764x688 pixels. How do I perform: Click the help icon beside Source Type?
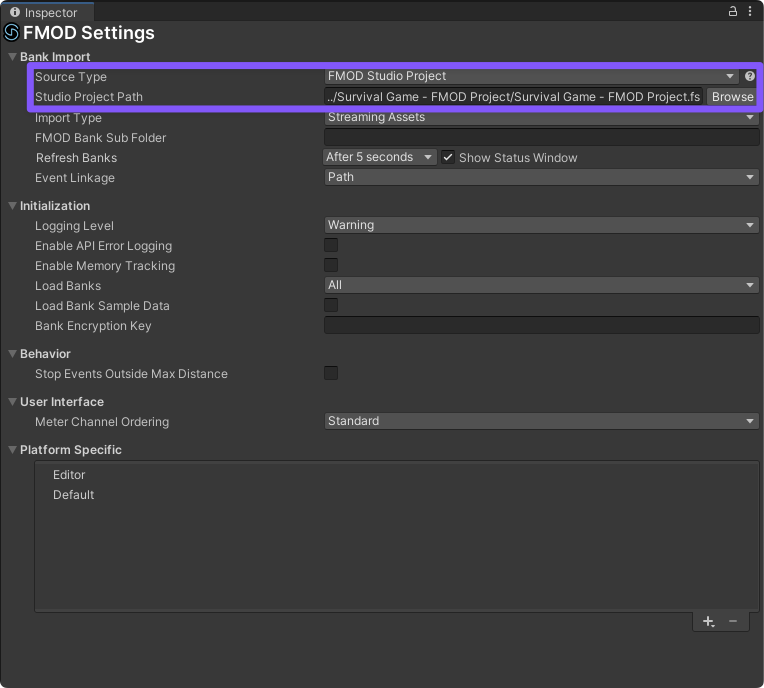(749, 76)
